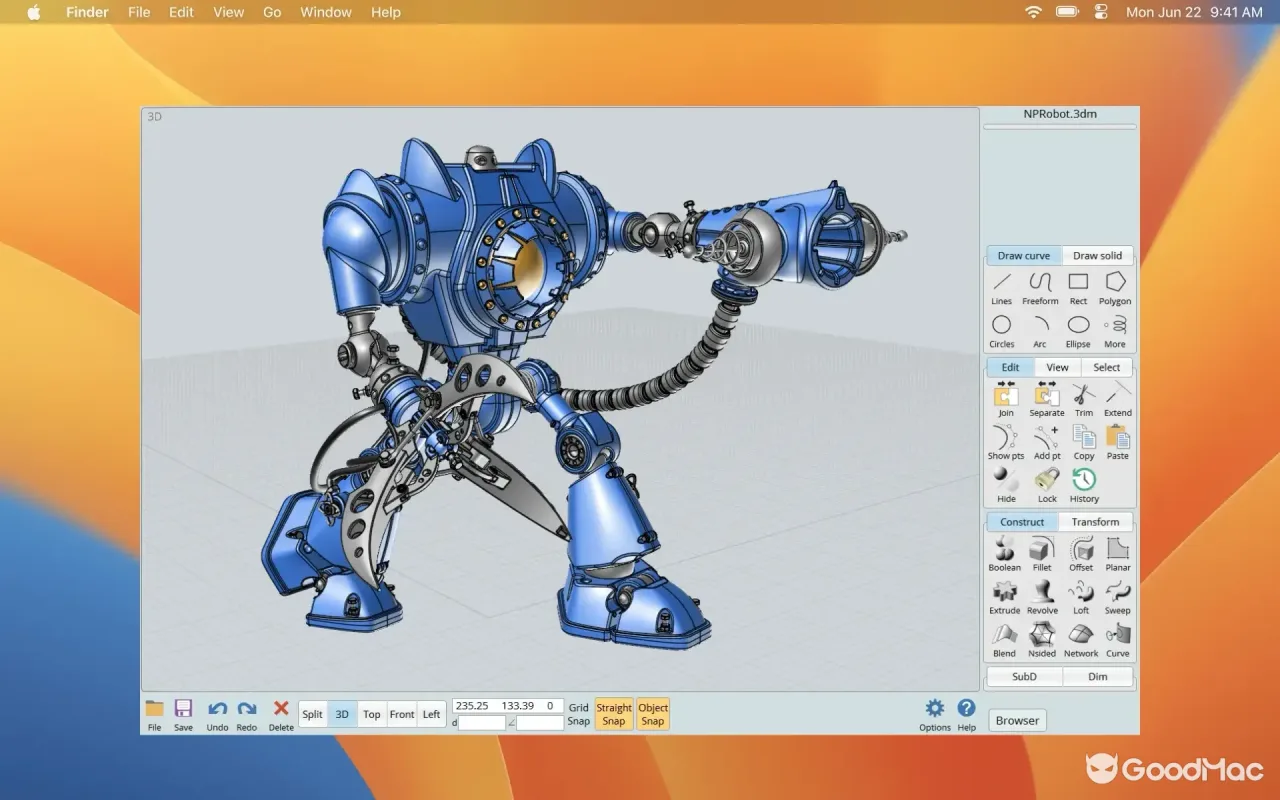Select the Fillet tool
The height and width of the screenshot is (800, 1280).
pyautogui.click(x=1042, y=554)
